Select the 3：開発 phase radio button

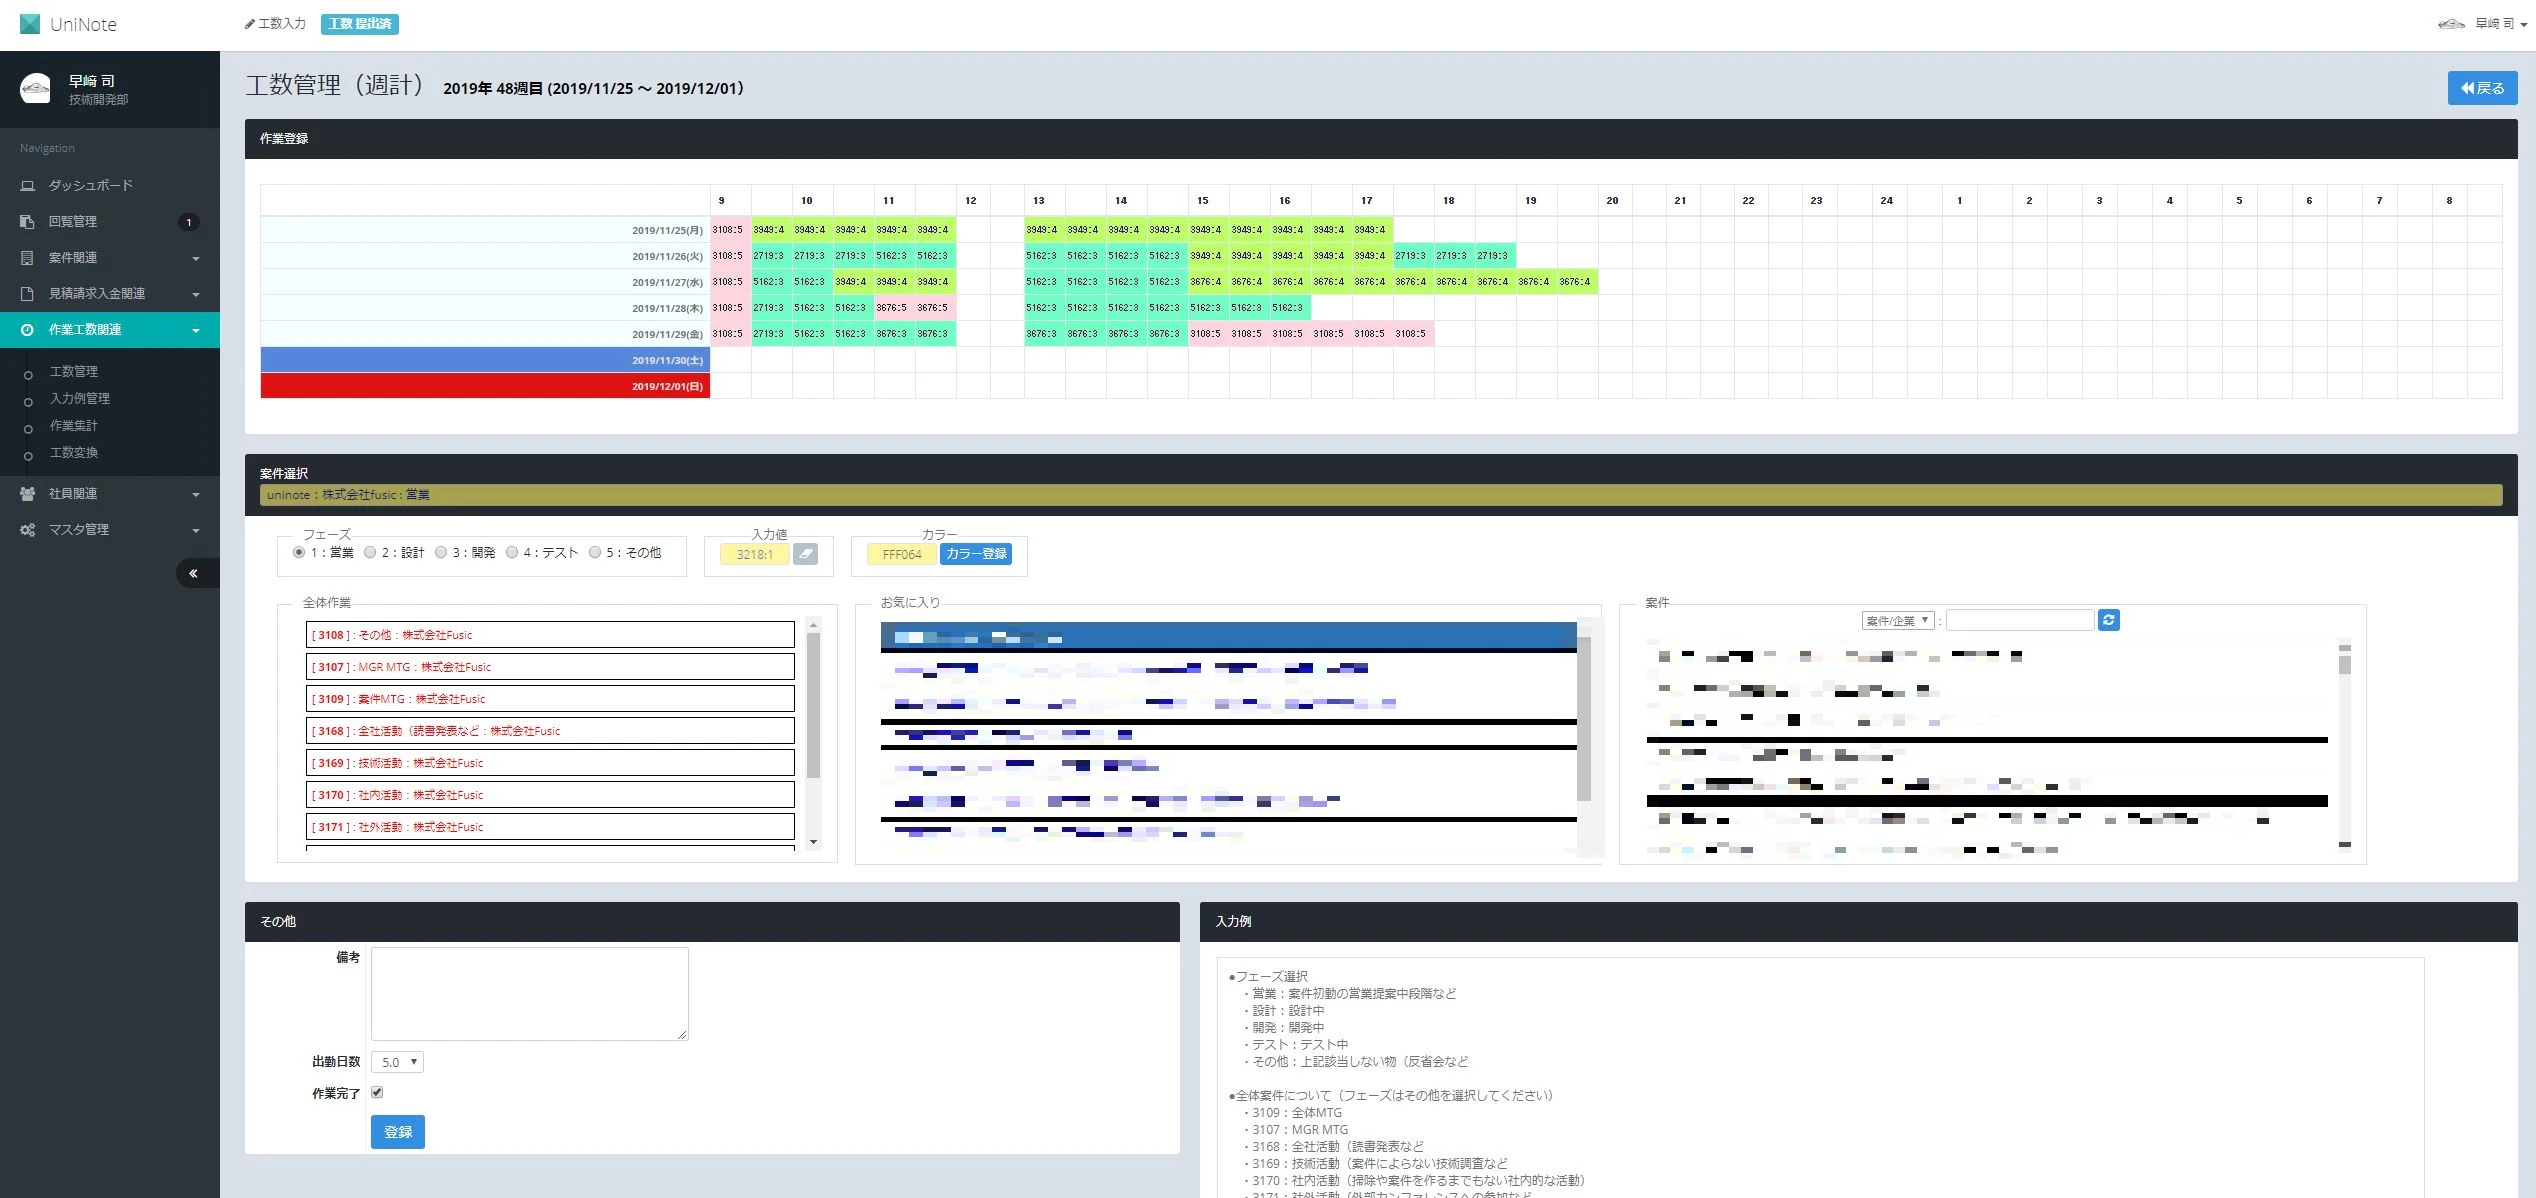441,552
